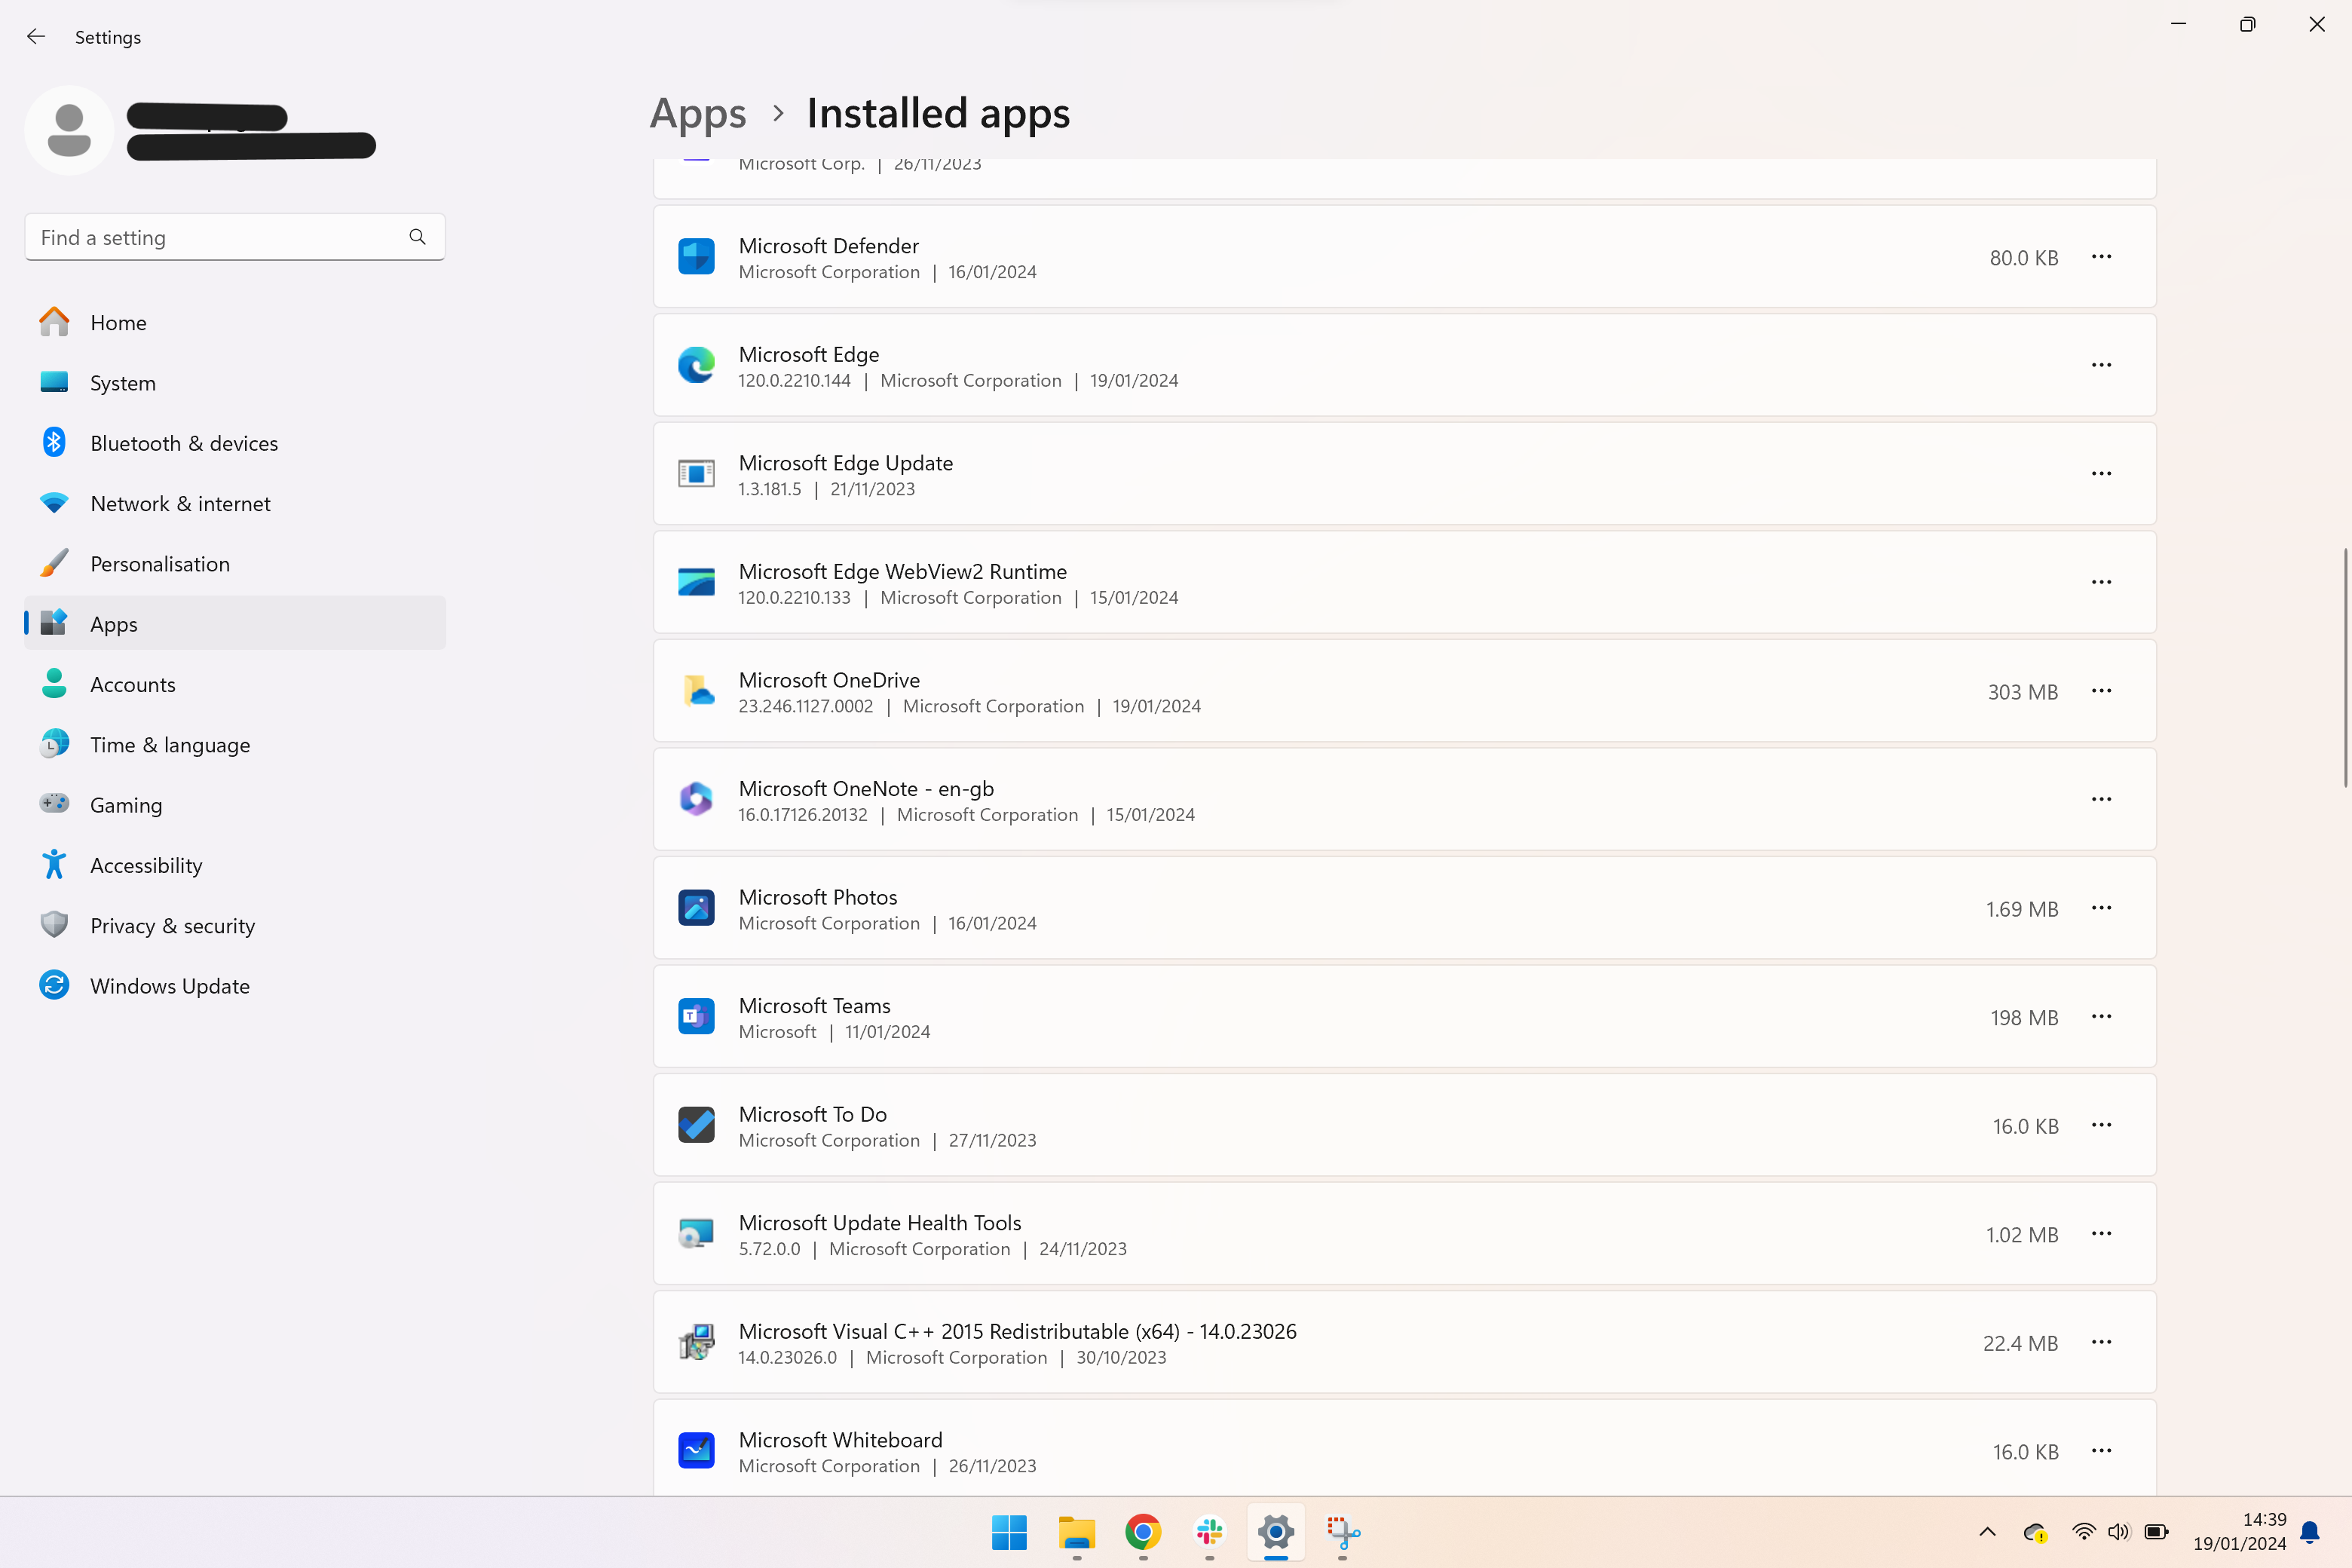Open Privacy & security settings
This screenshot has height=1568, width=2352.
point(235,926)
